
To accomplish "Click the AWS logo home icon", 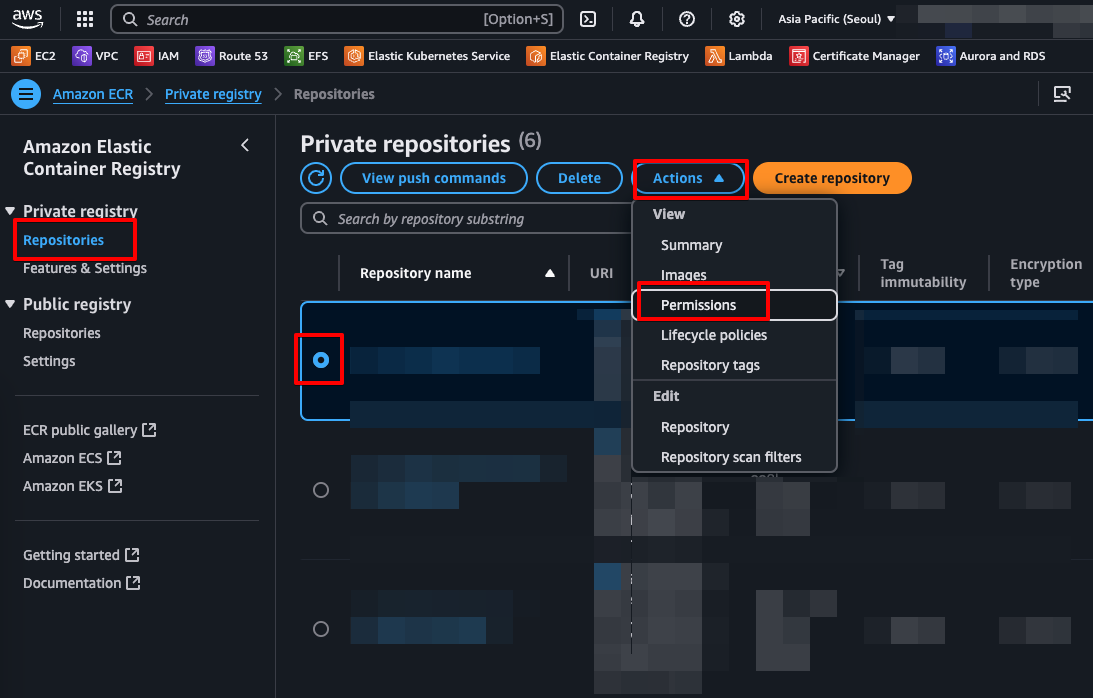I will click(x=27, y=19).
